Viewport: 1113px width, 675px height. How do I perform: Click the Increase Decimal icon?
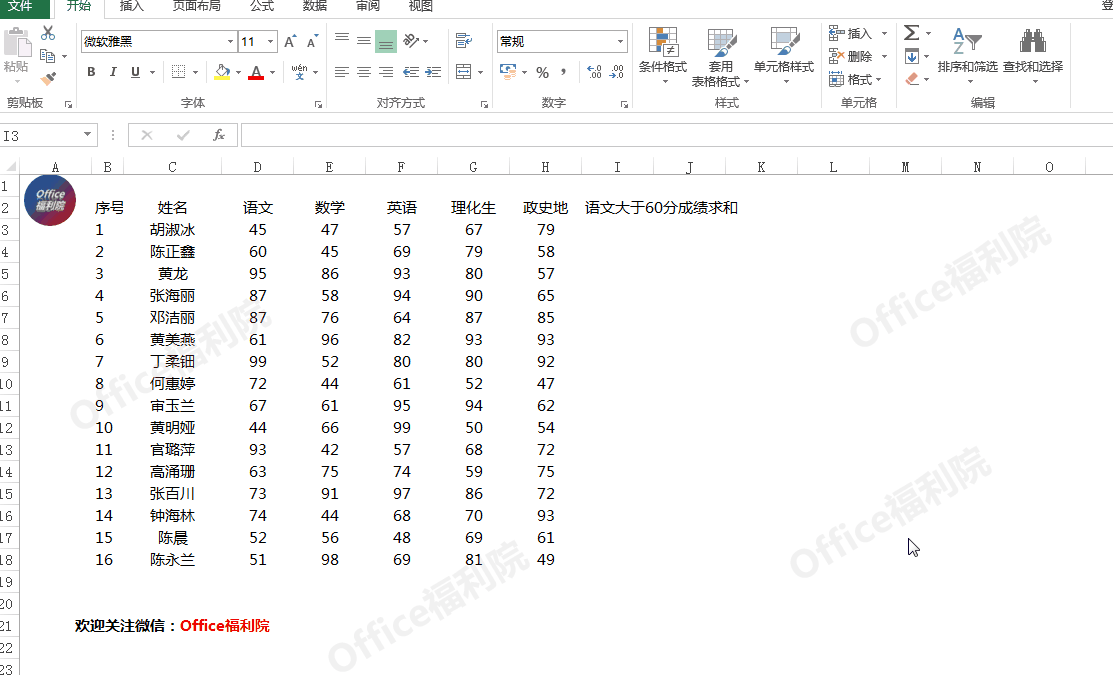pyautogui.click(x=595, y=72)
